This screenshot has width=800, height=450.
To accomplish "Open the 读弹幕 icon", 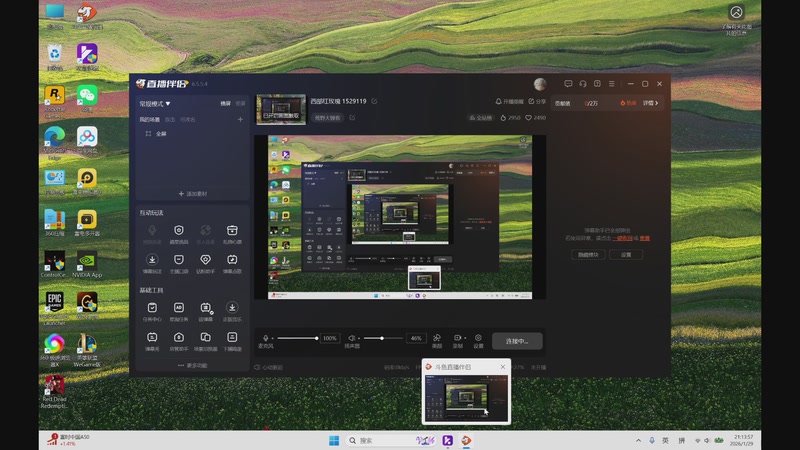I will (x=206, y=308).
